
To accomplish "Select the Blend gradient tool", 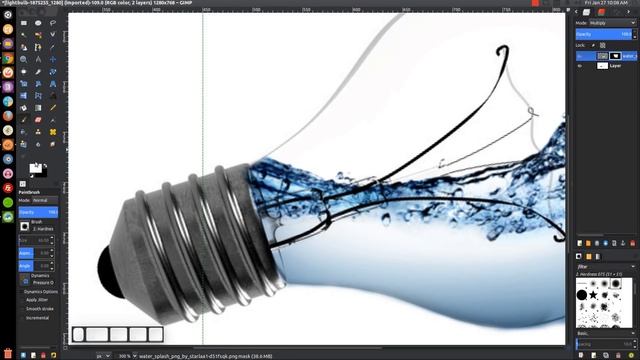I will (38, 108).
